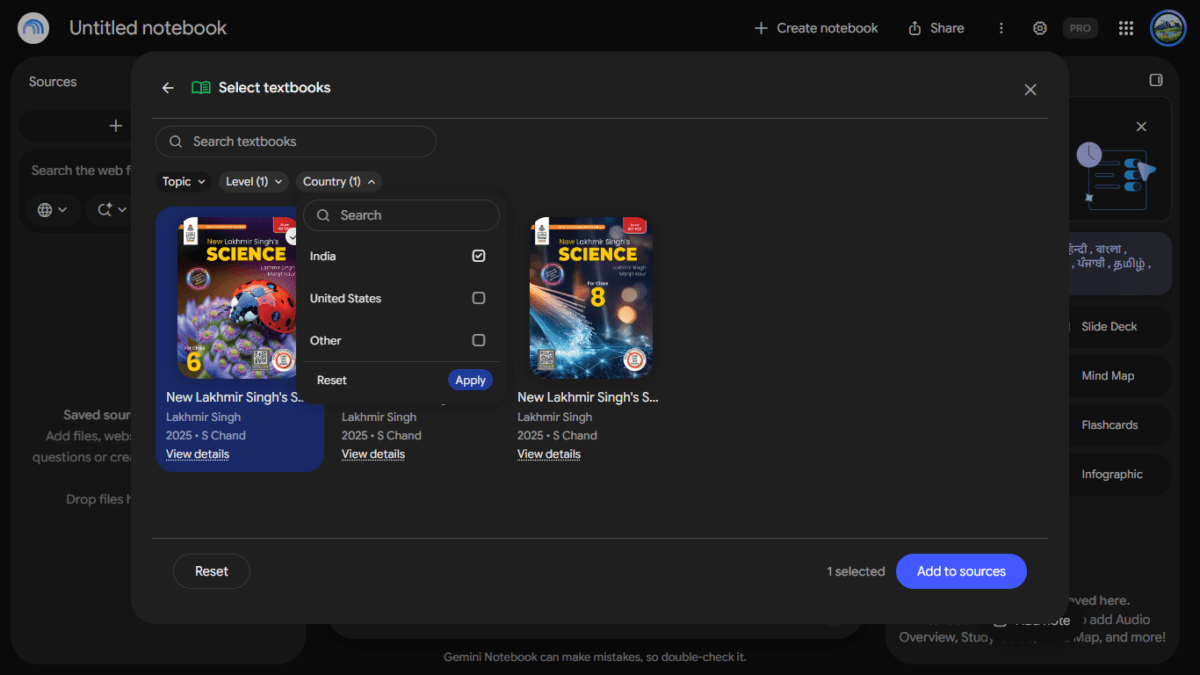Click the Untitled notebook title

point(148,28)
